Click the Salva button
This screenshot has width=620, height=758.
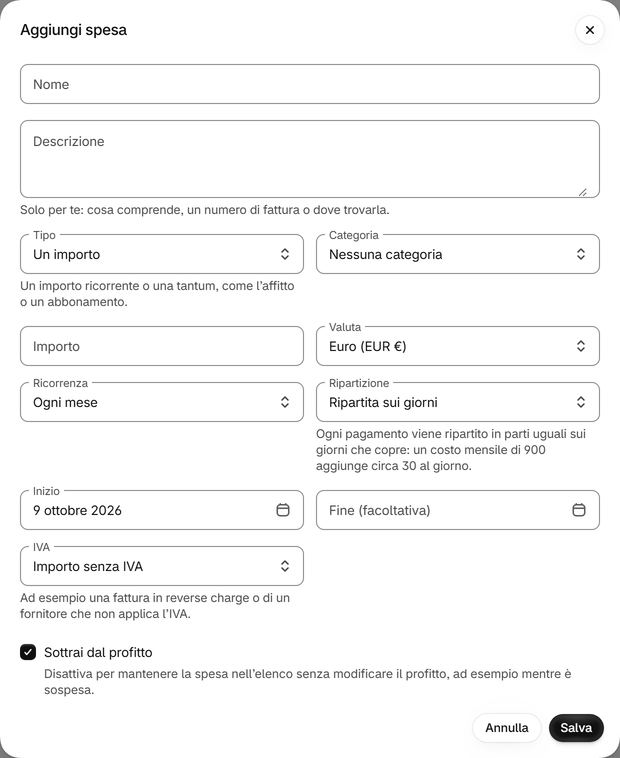tap(576, 728)
